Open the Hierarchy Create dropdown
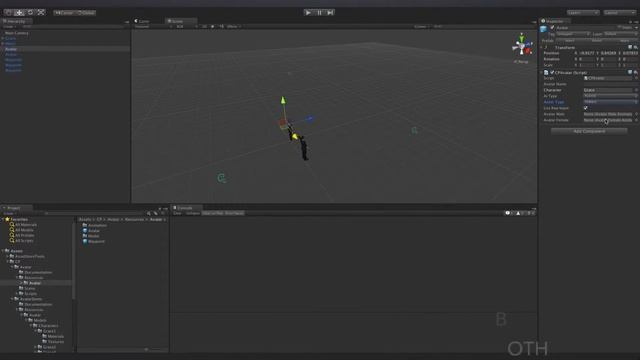The image size is (640, 360). (10, 27)
